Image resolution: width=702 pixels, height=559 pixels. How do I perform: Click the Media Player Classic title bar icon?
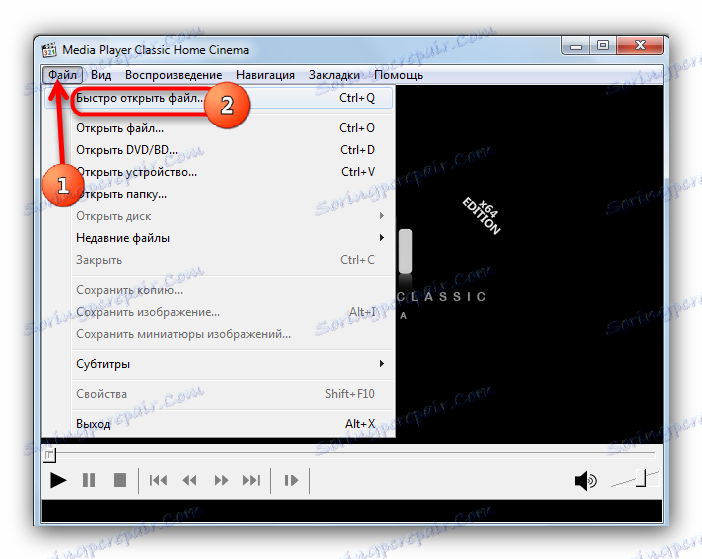[49, 50]
